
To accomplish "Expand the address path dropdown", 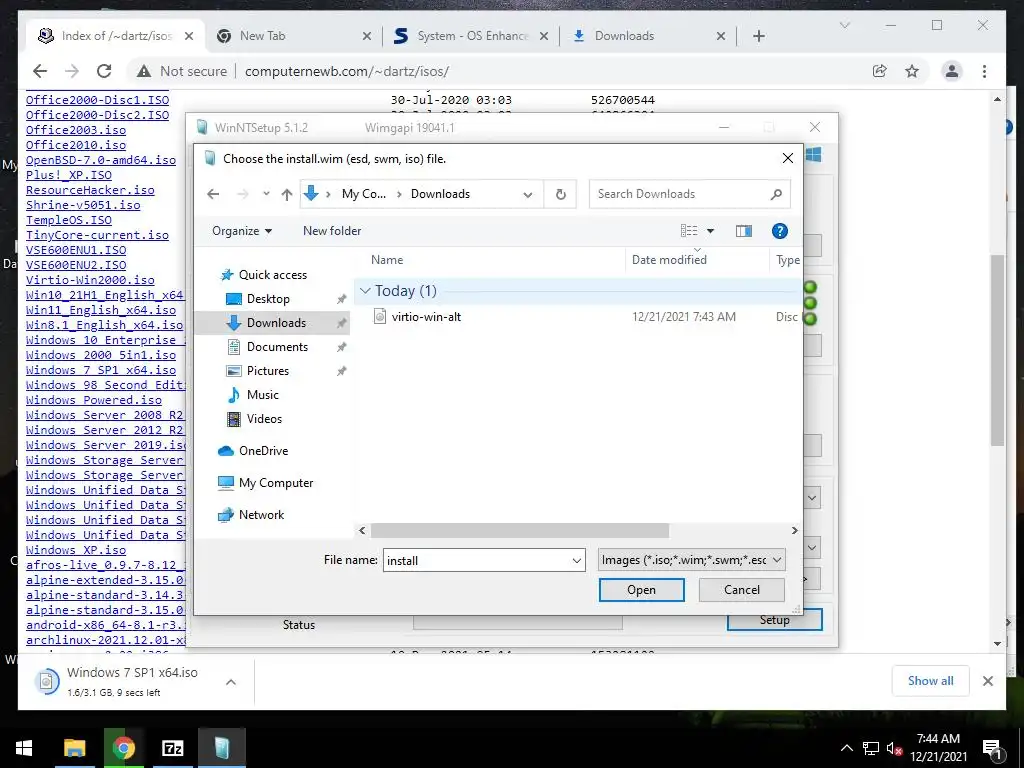I will [x=528, y=194].
